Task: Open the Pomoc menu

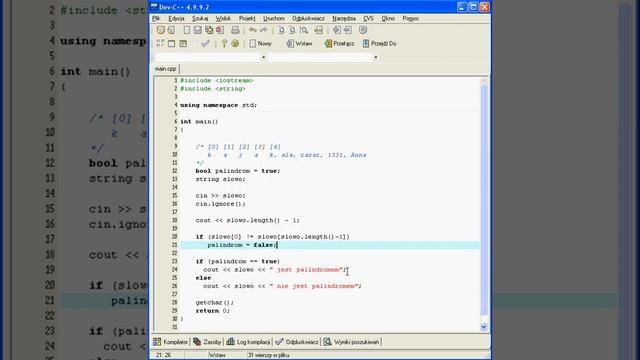Action: point(410,18)
